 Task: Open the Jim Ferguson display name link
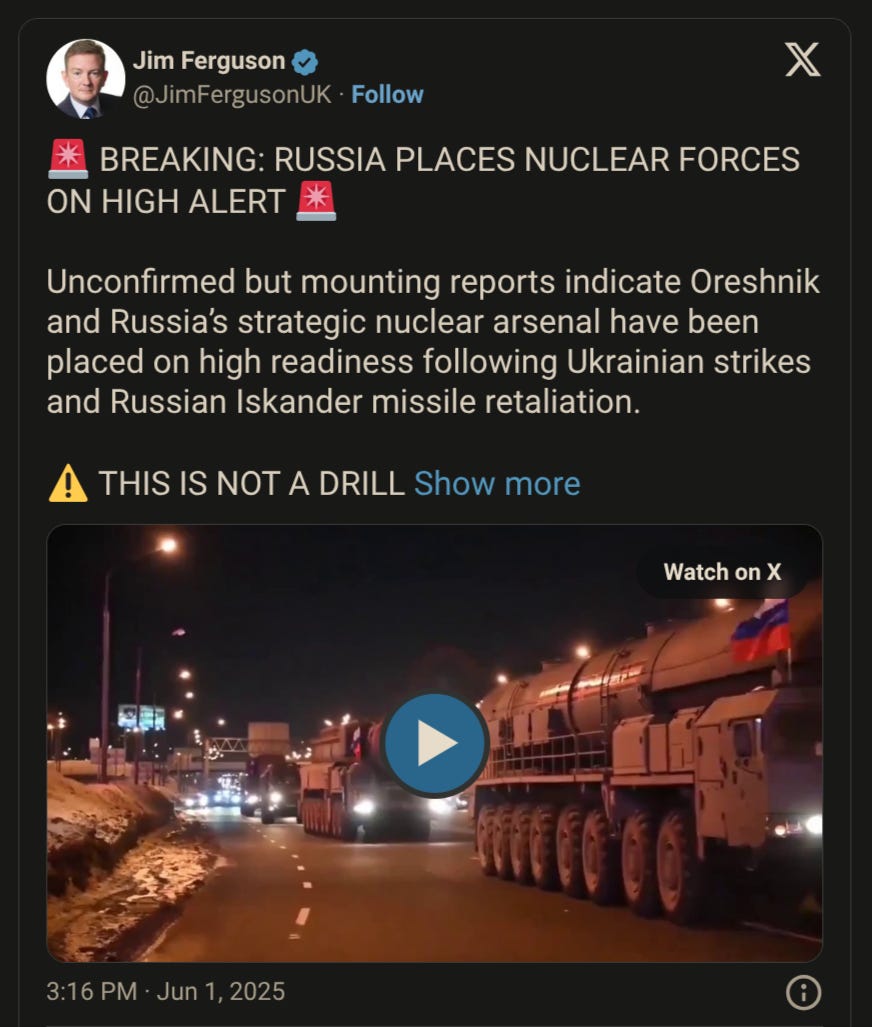click(209, 61)
